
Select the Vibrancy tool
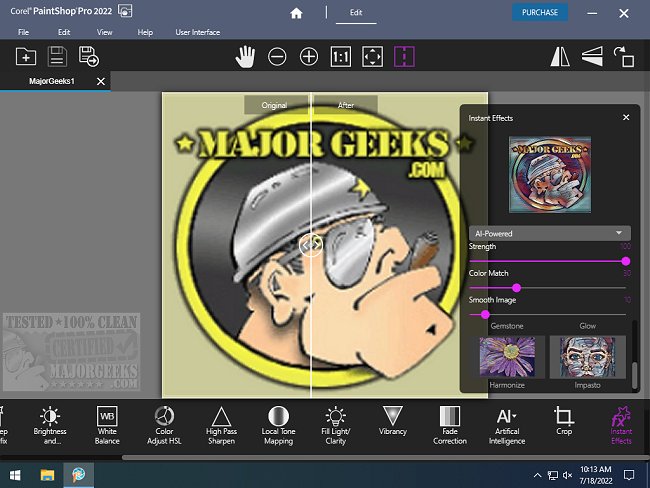tap(393, 421)
